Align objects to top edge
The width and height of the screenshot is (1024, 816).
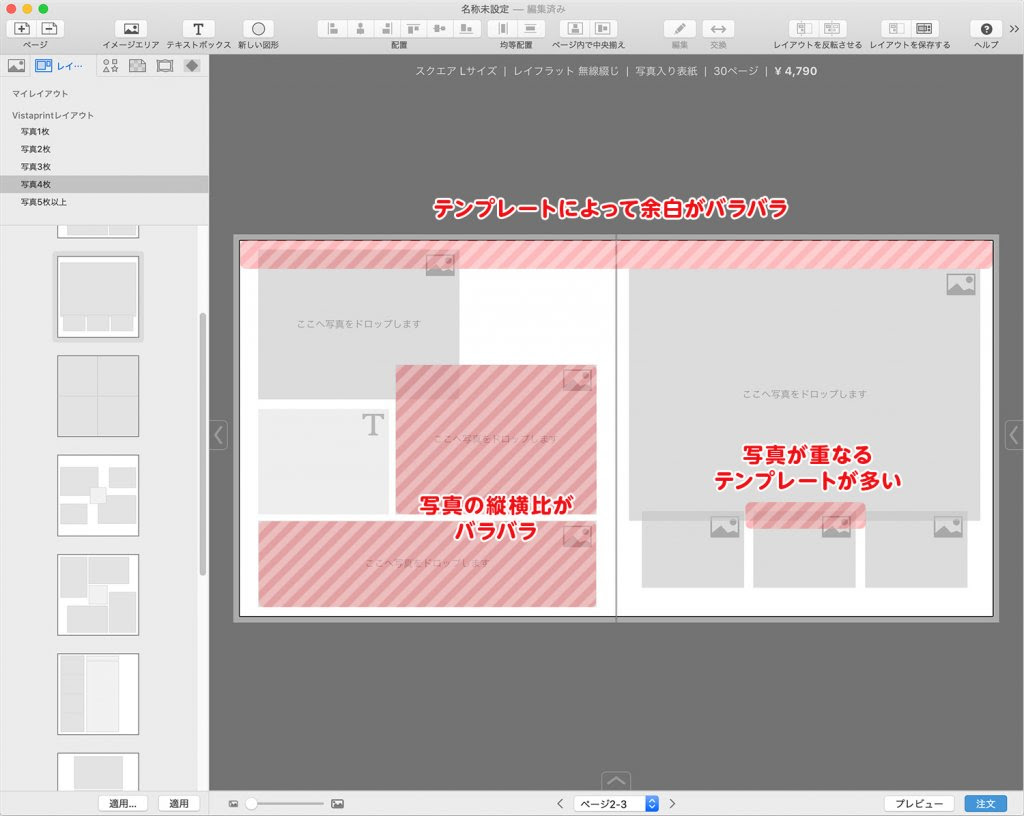[413, 29]
